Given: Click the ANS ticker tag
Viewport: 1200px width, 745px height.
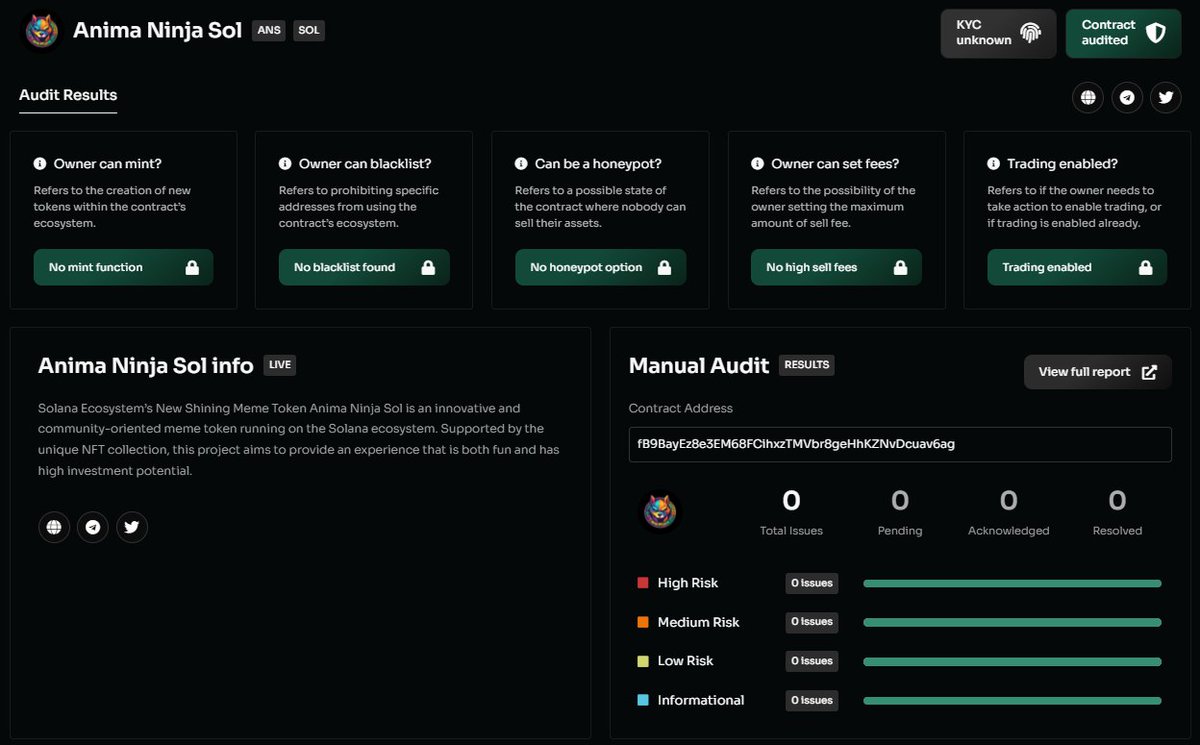Looking at the screenshot, I should (x=269, y=30).
